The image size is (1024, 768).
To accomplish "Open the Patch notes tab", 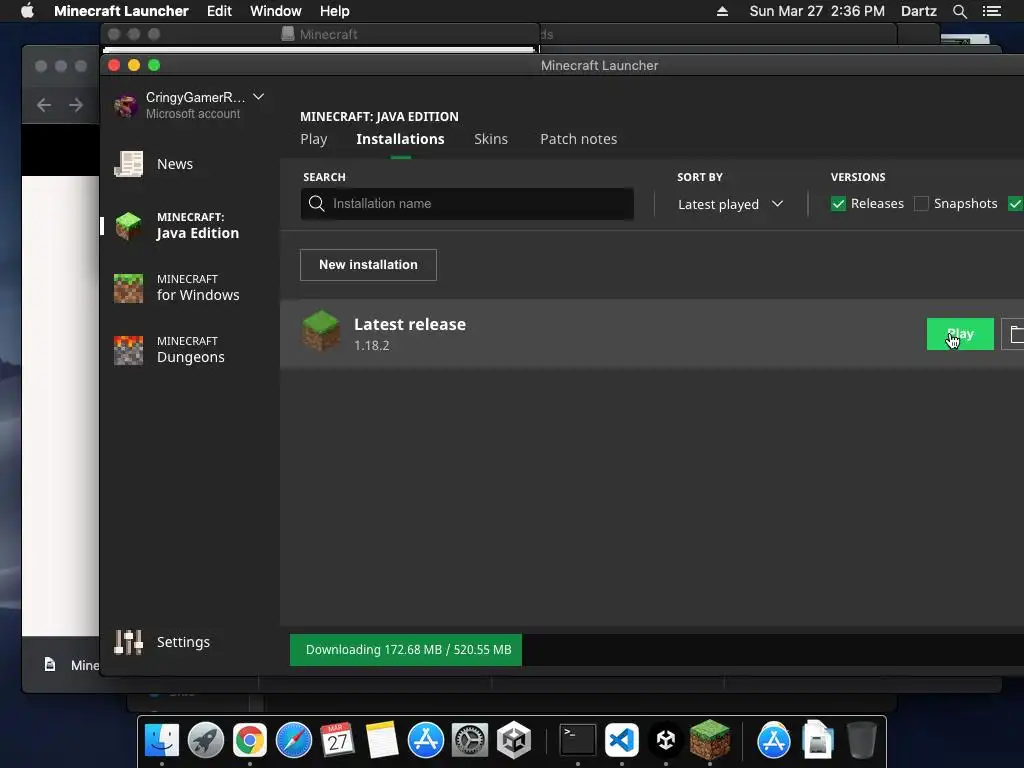I will pos(579,139).
